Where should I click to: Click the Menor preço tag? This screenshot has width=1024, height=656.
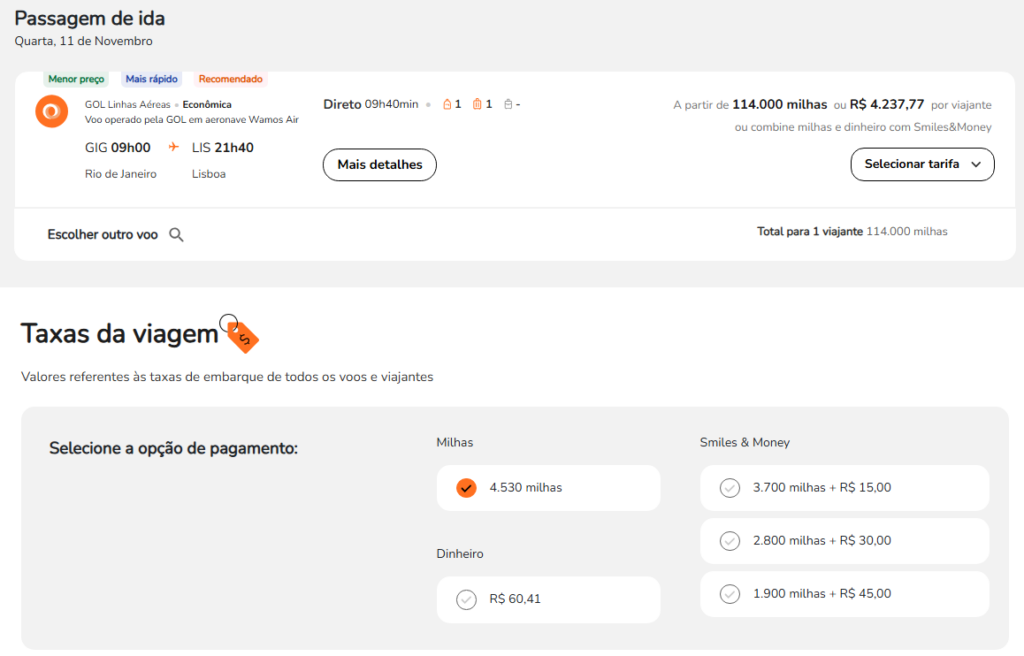[76, 79]
